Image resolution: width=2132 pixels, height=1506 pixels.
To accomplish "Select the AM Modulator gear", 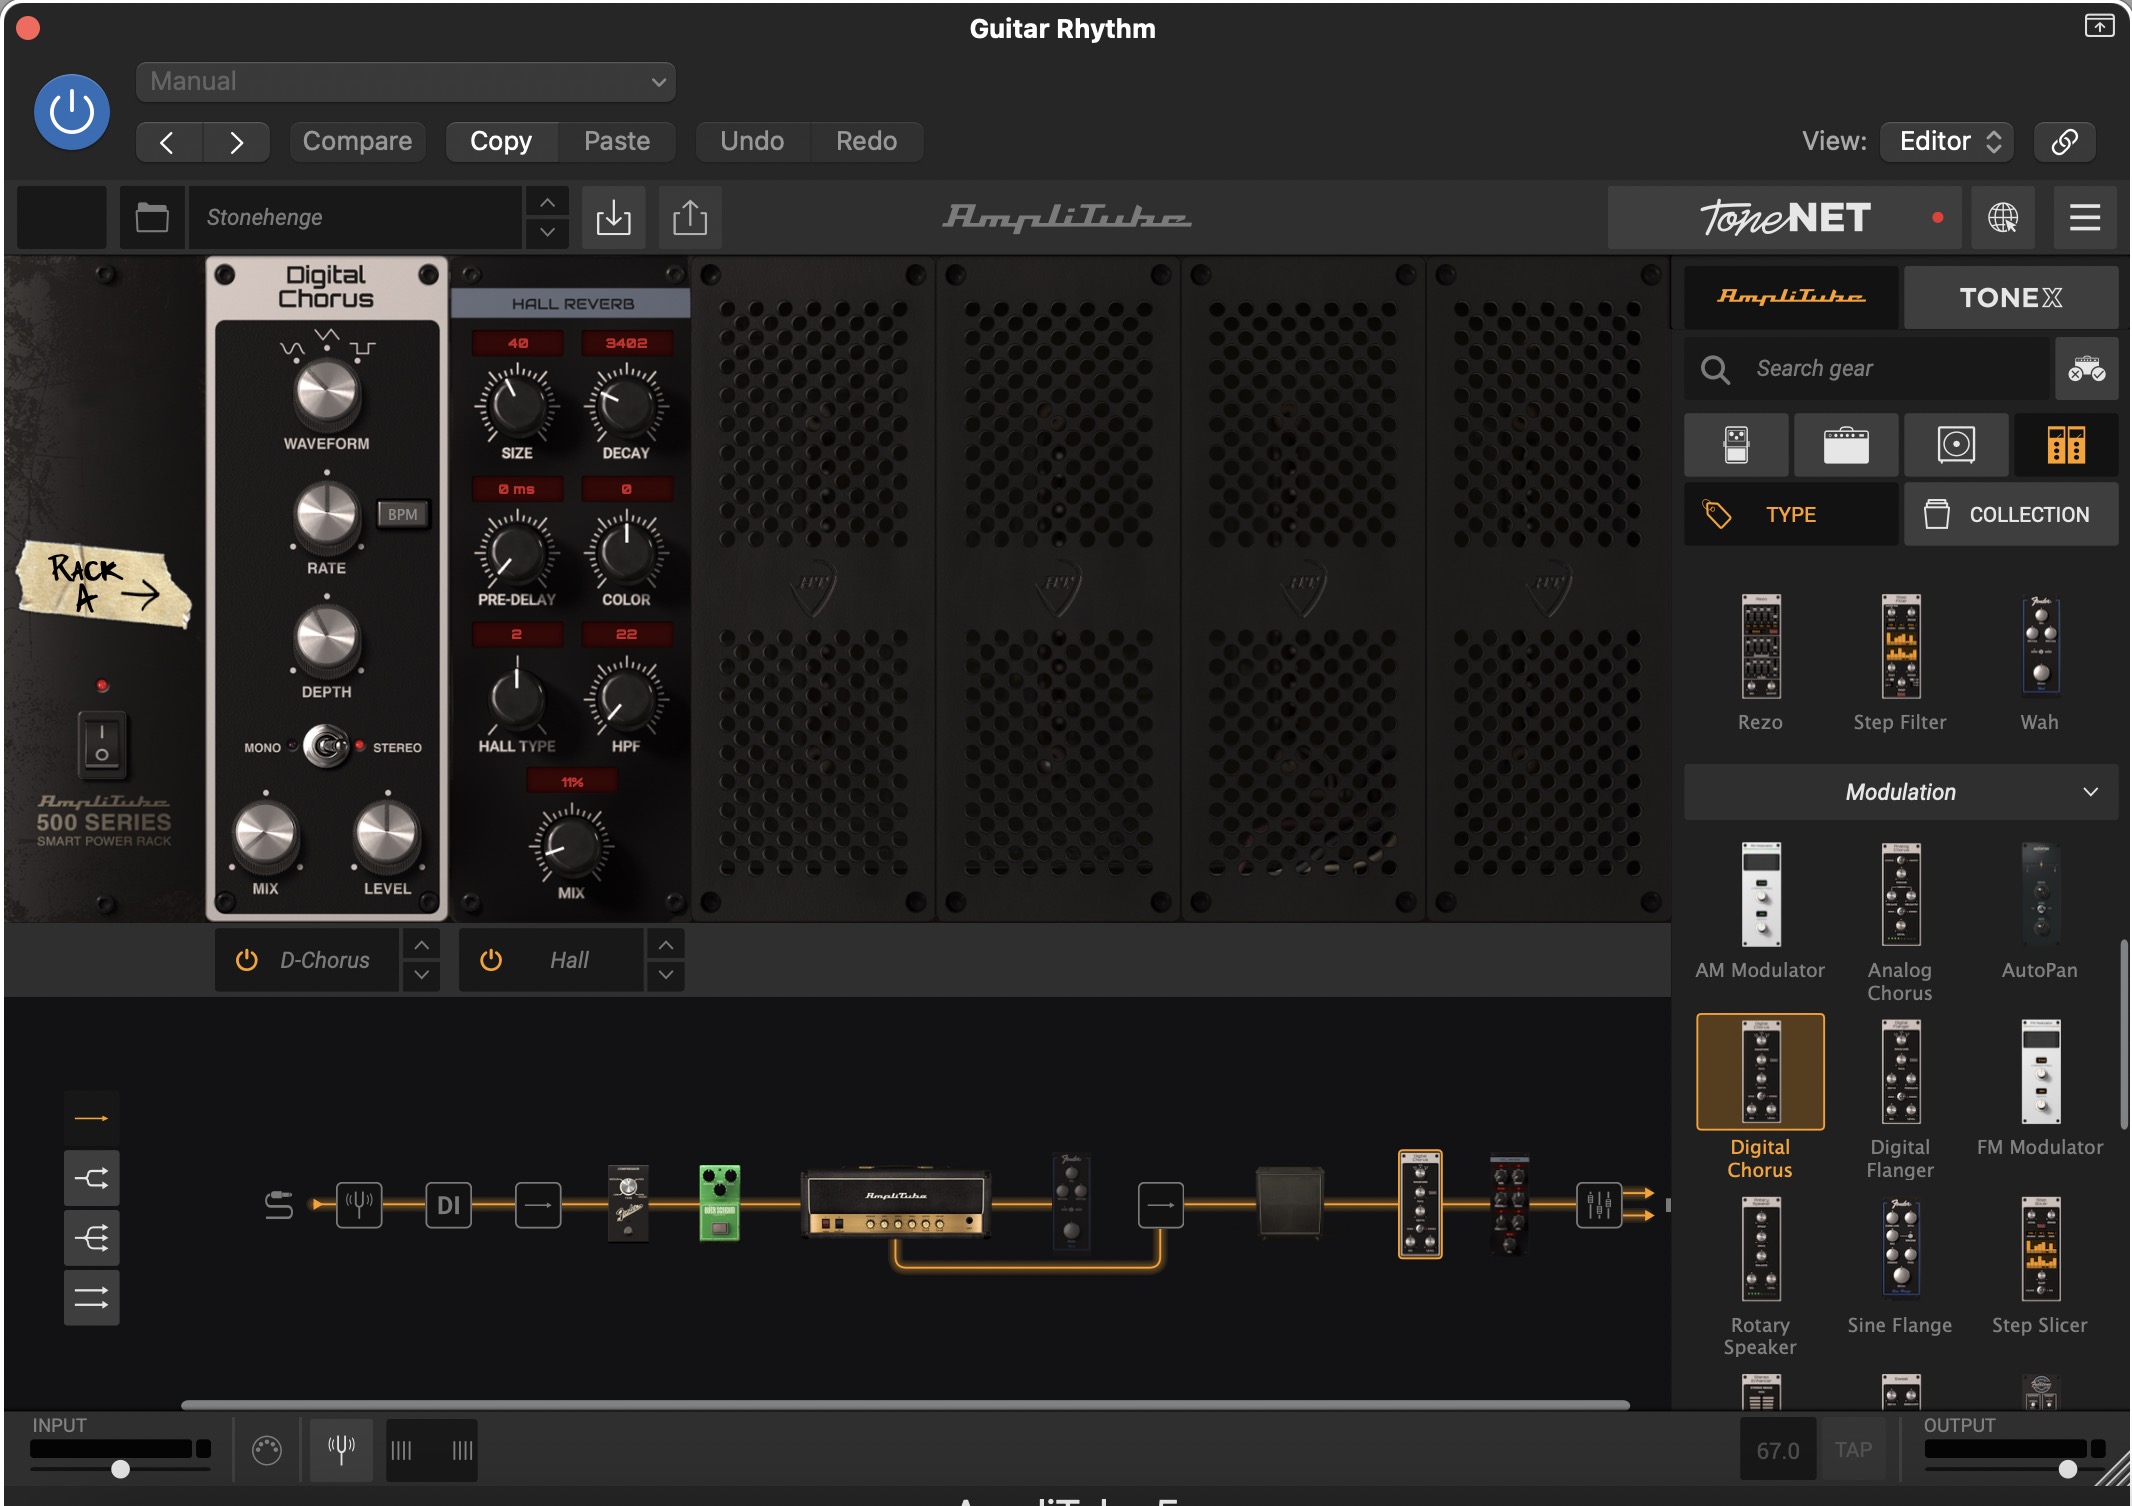I will coord(1760,910).
